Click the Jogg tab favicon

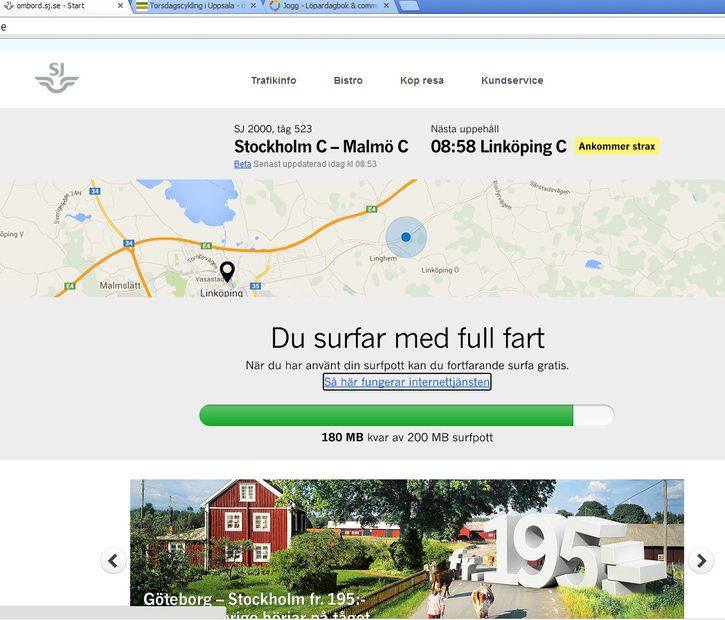point(275,6)
